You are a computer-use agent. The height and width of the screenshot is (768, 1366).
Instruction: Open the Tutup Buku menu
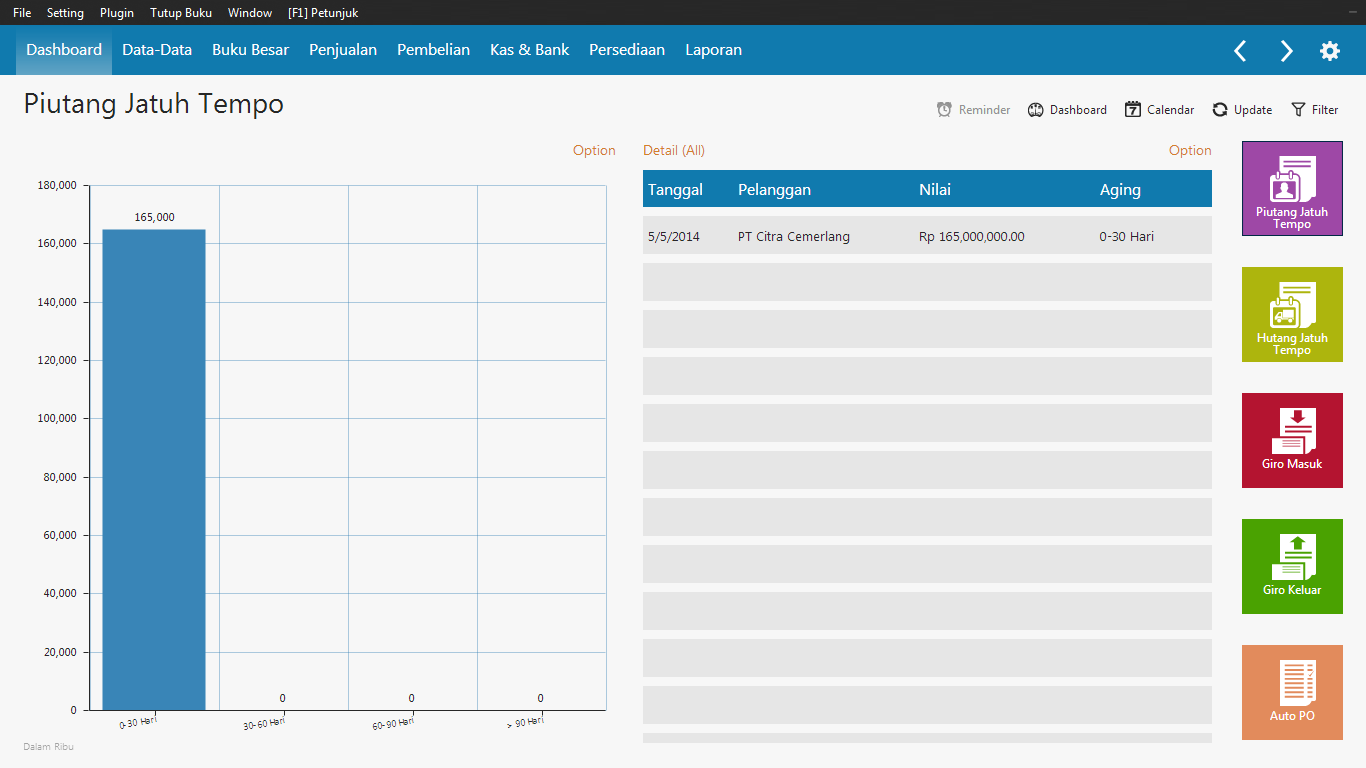tap(181, 13)
